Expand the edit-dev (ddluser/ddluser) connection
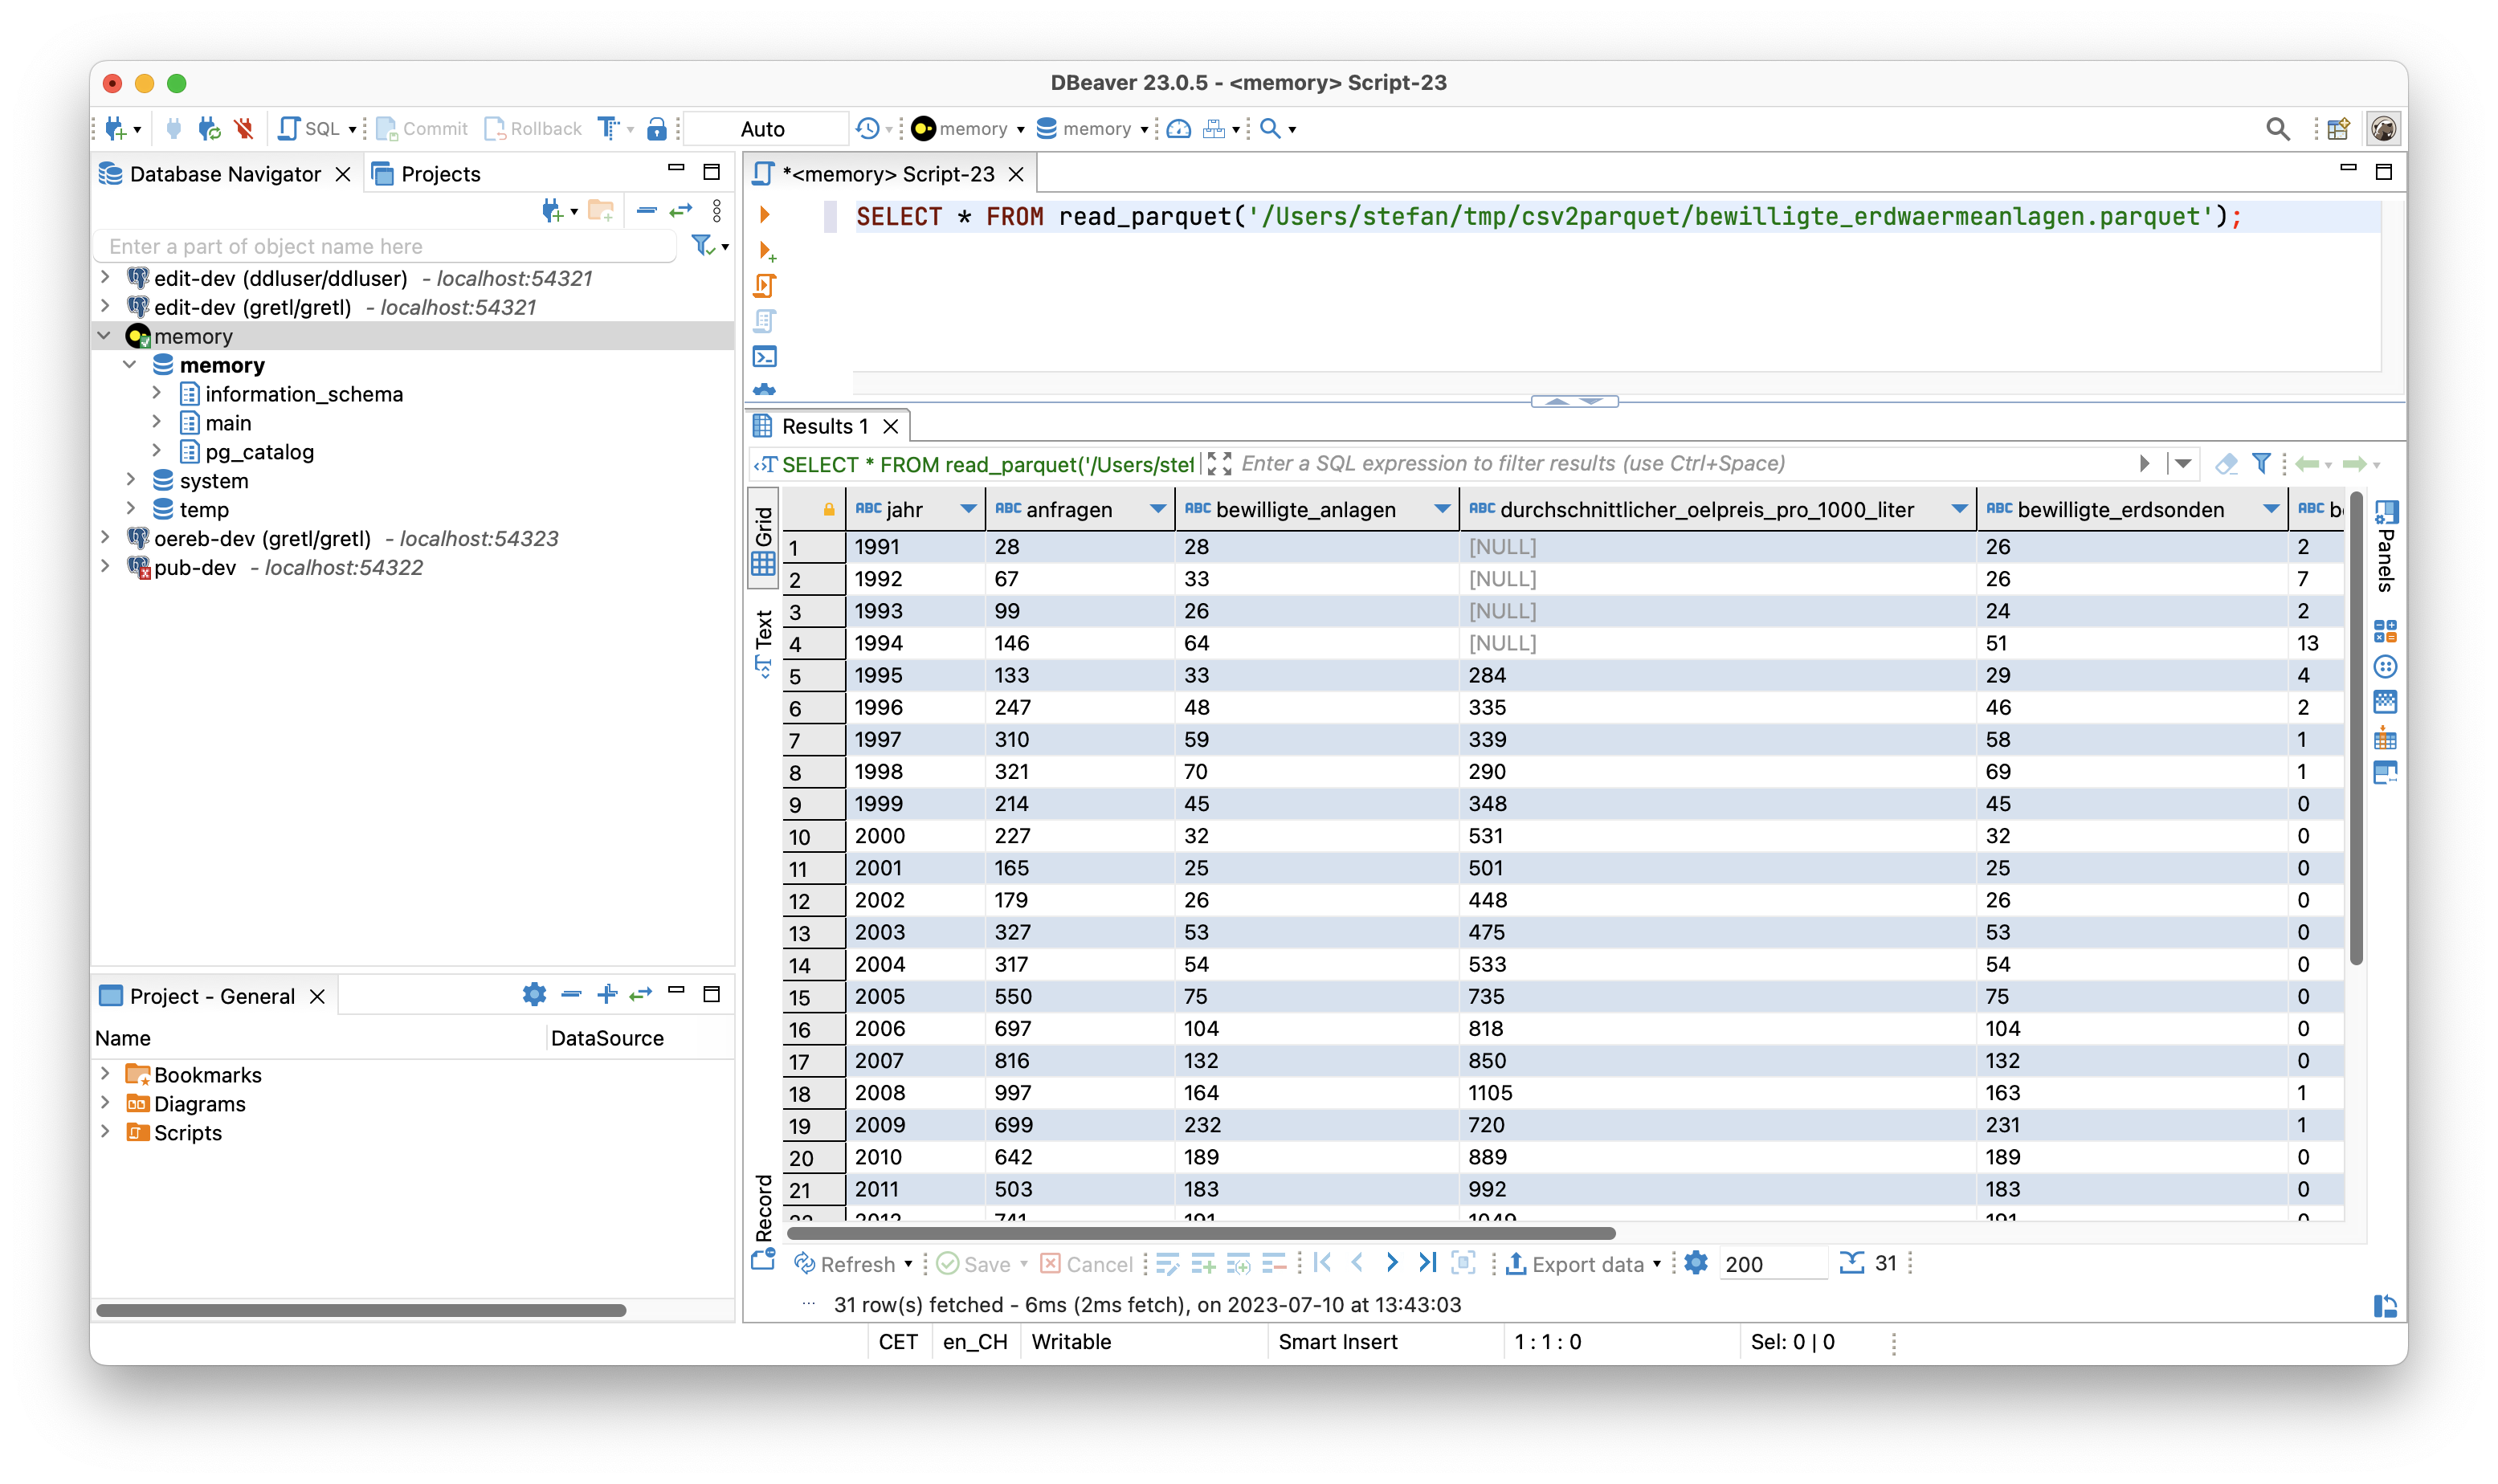Image resolution: width=2498 pixels, height=1484 pixels. coord(105,277)
